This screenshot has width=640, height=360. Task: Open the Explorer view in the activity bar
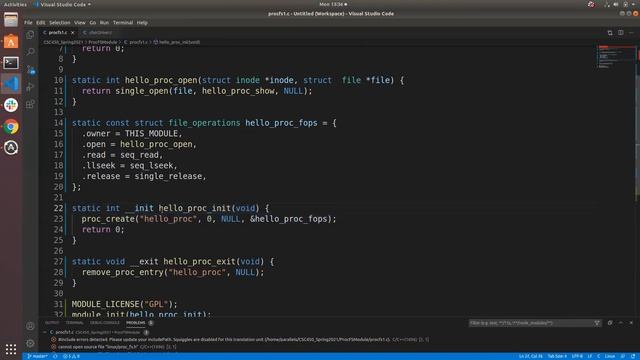point(30,35)
